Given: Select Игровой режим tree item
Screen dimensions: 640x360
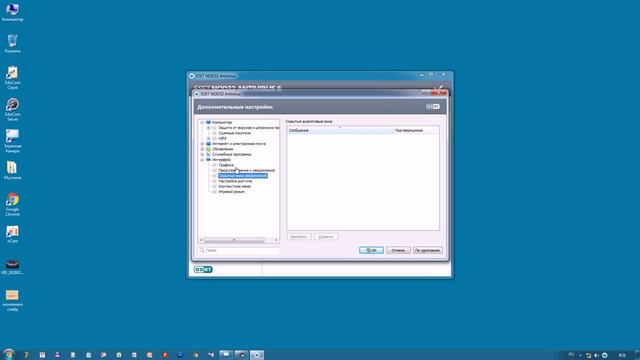Looking at the screenshot, I should [231, 191].
